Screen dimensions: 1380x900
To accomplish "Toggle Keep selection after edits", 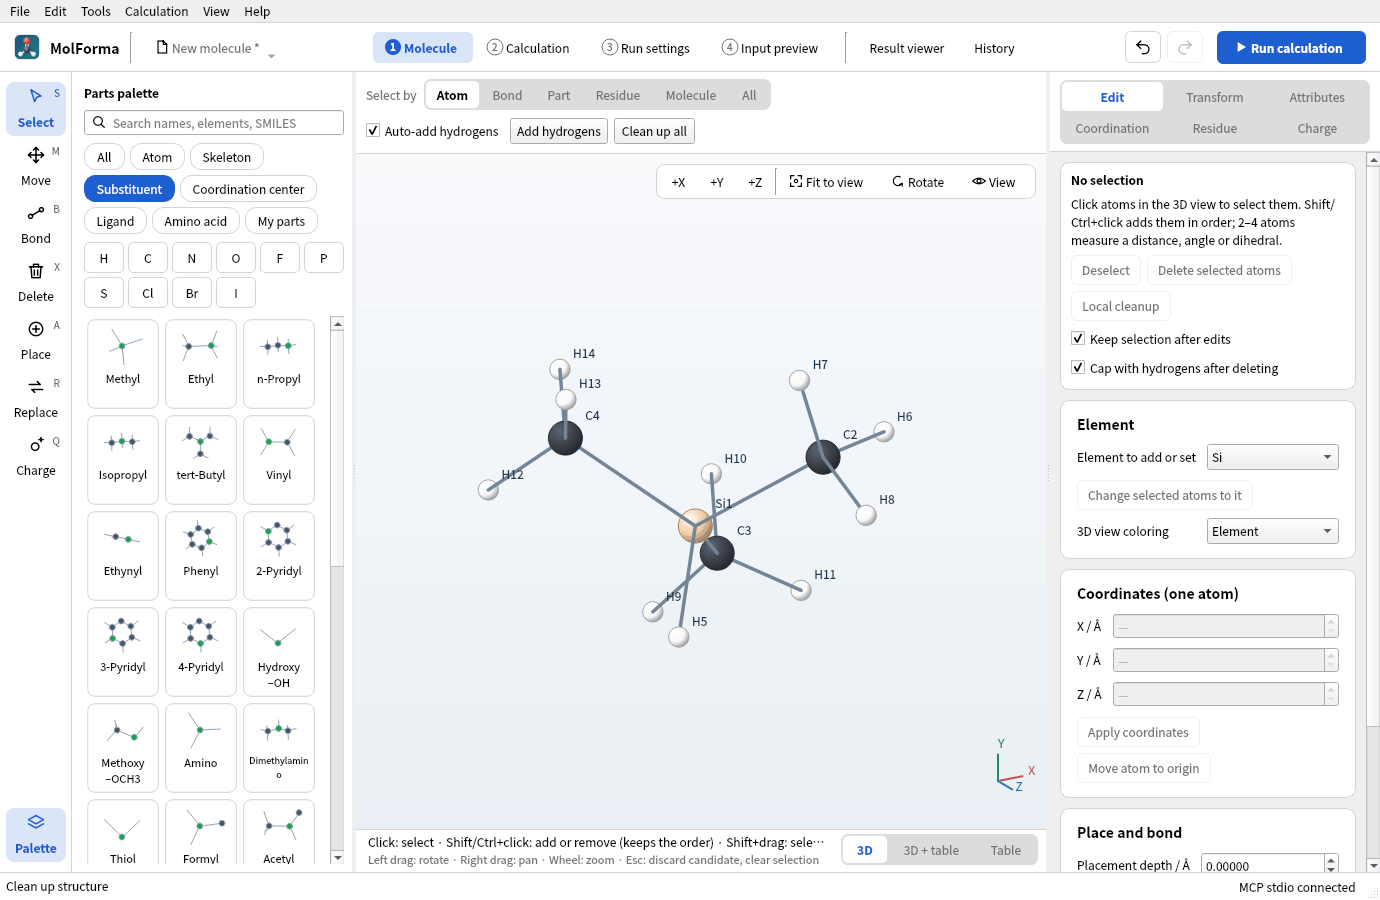I will point(1078,339).
